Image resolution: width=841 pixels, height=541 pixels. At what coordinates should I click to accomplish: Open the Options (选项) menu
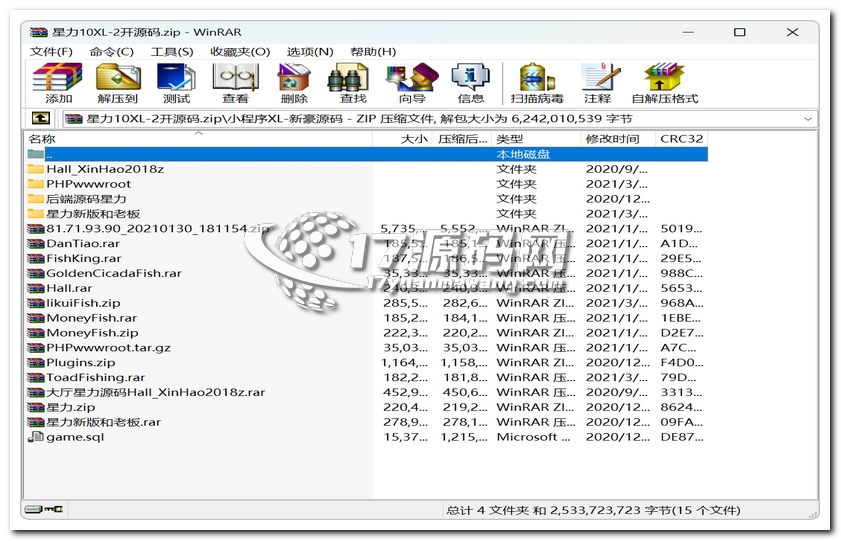(x=310, y=52)
